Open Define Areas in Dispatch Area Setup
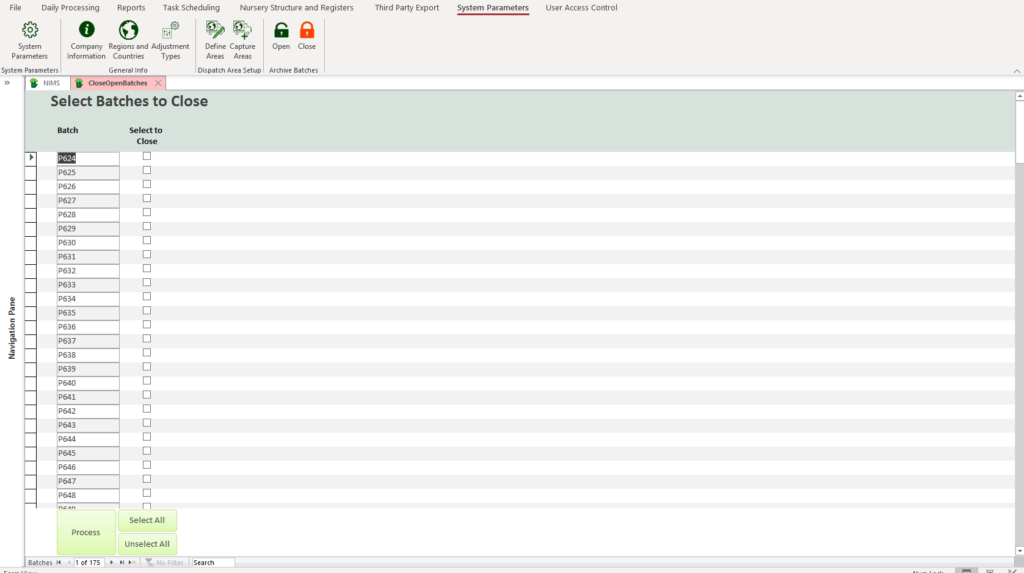Image resolution: width=1024 pixels, height=573 pixels. point(215,32)
